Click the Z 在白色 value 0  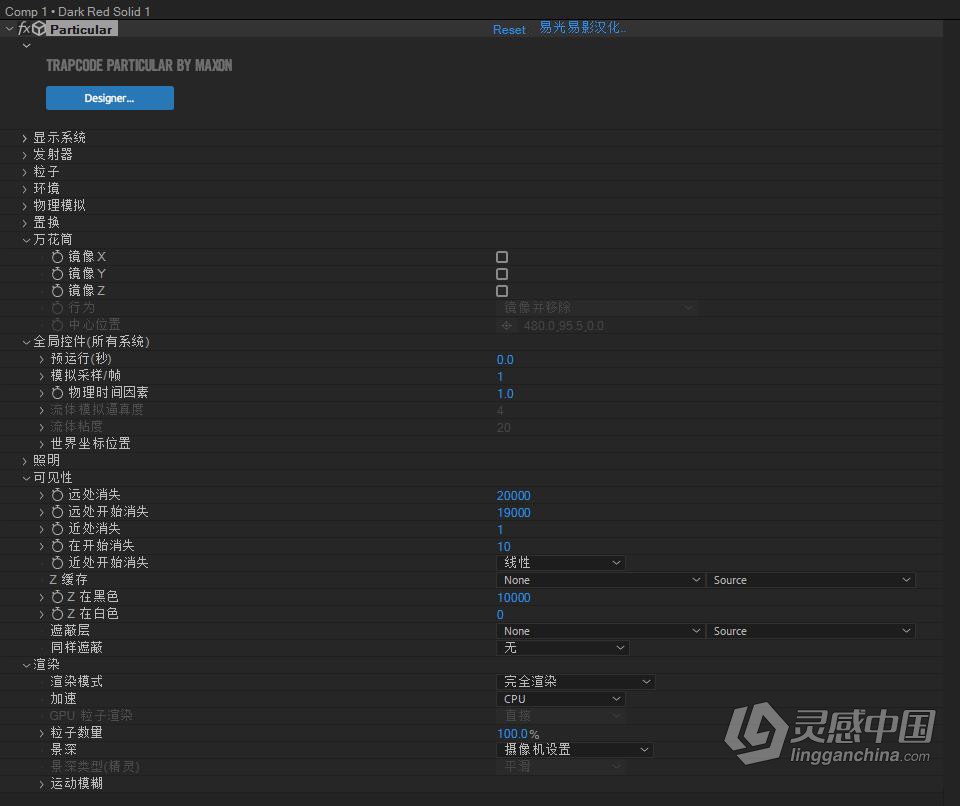tap(500, 614)
